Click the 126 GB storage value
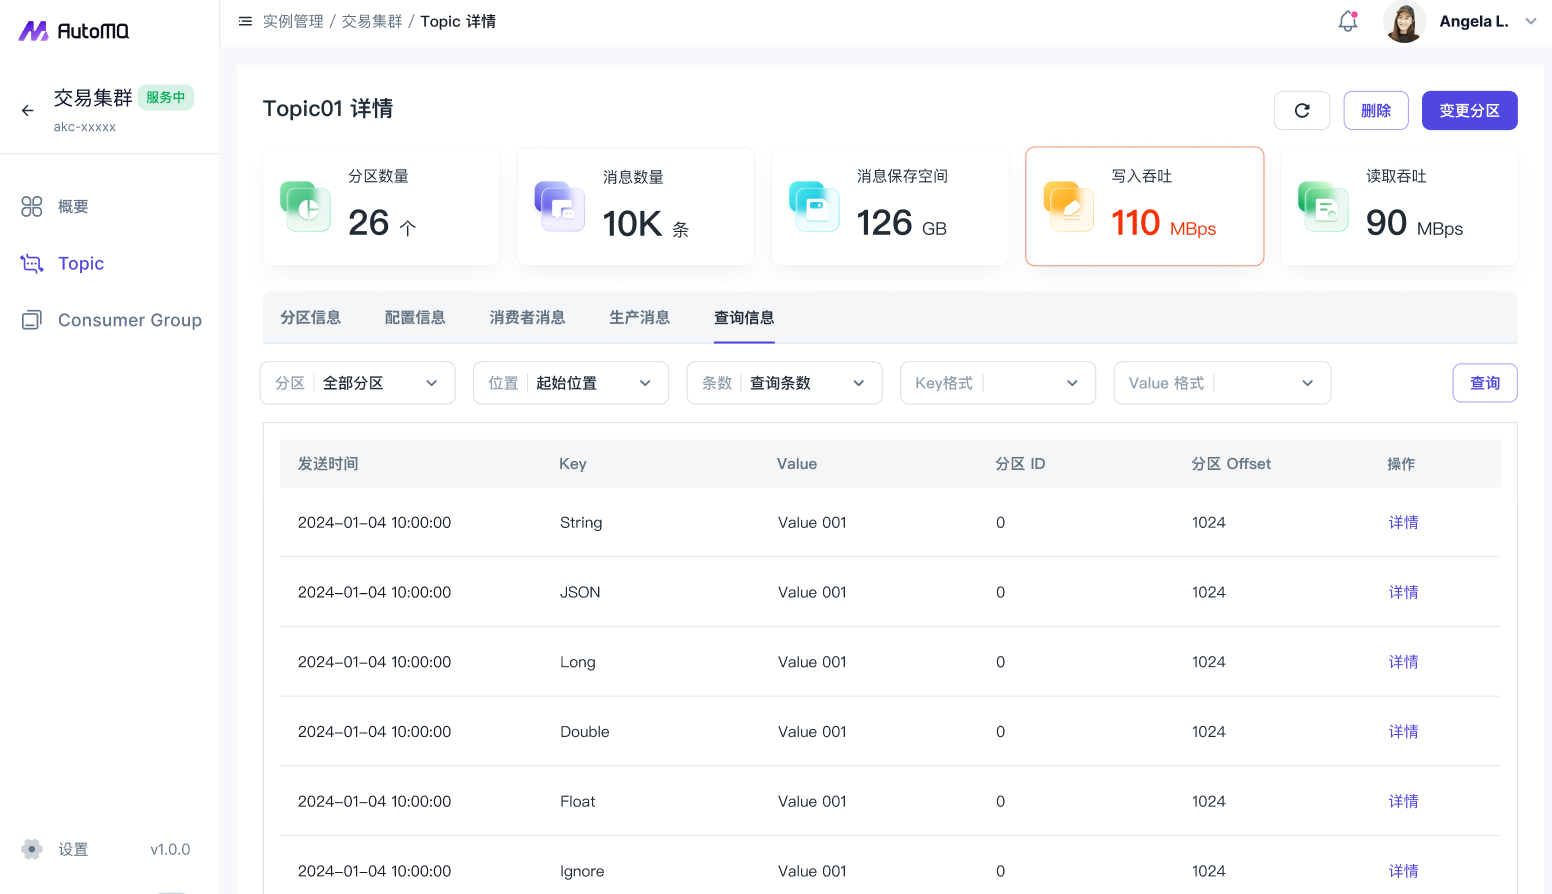The height and width of the screenshot is (894, 1552). (x=902, y=223)
